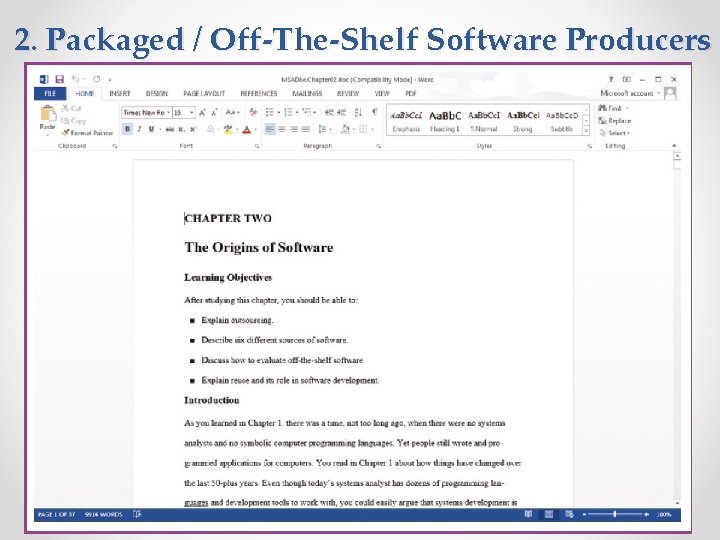
Task: Open Ribbon Display Options
Action: click(626, 79)
